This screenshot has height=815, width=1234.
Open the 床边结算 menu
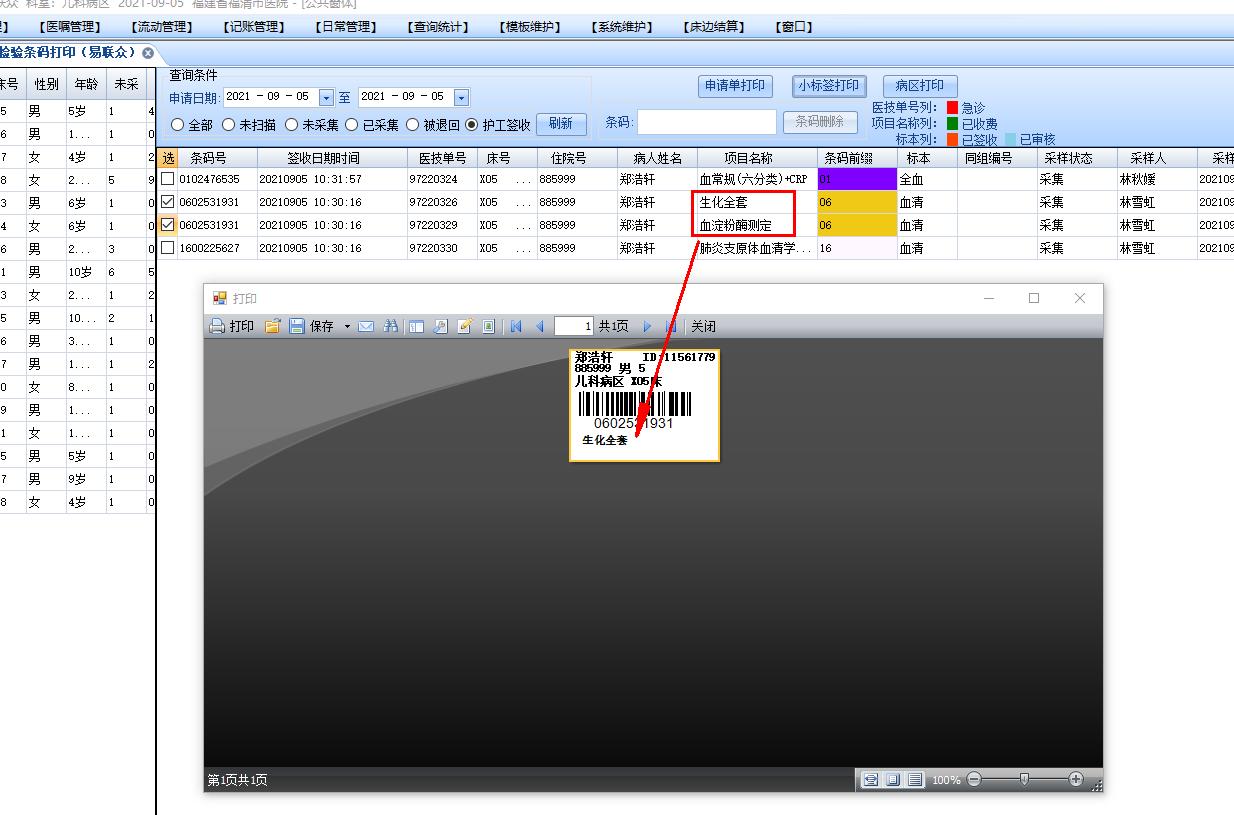713,27
